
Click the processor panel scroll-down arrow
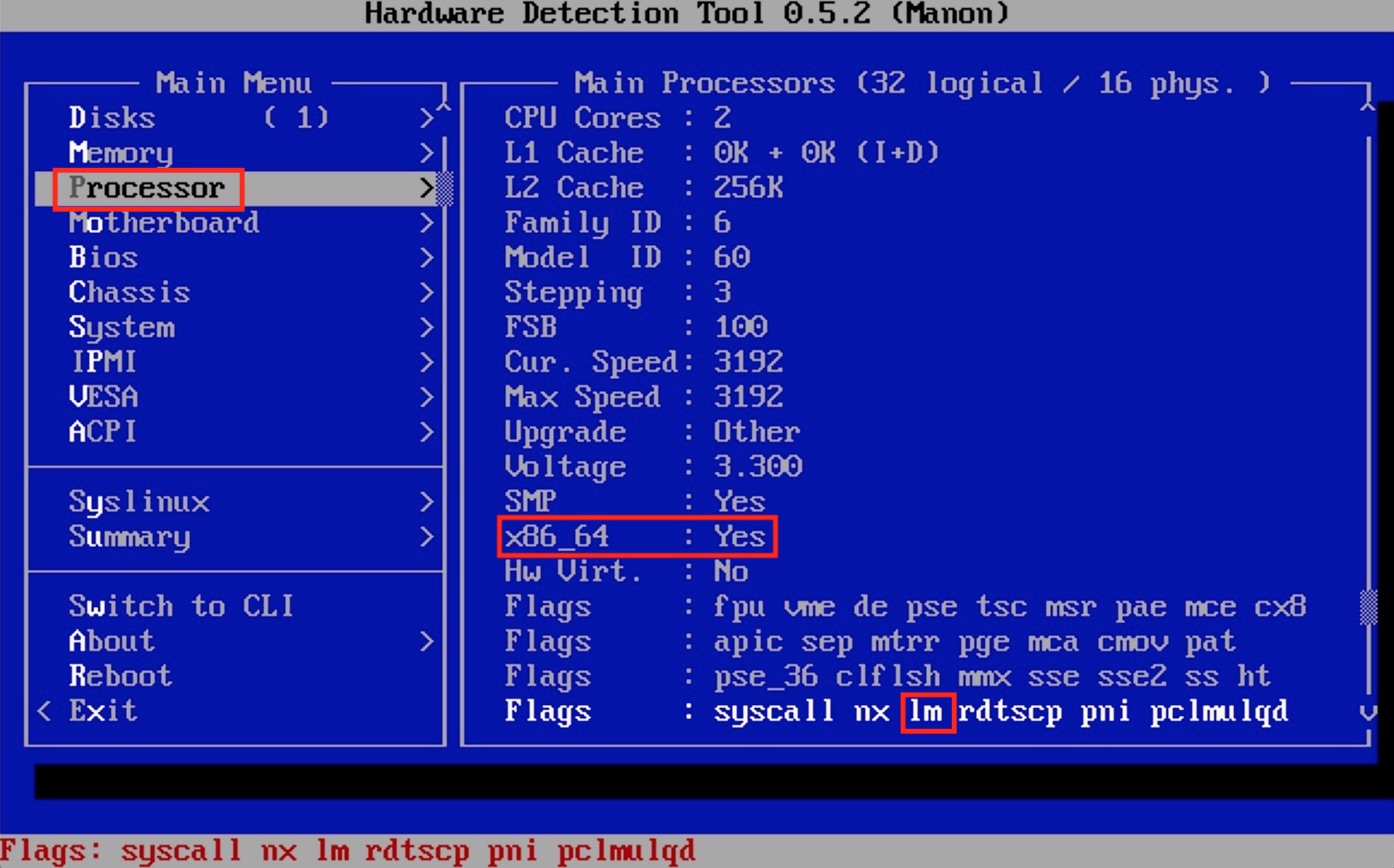click(1369, 712)
